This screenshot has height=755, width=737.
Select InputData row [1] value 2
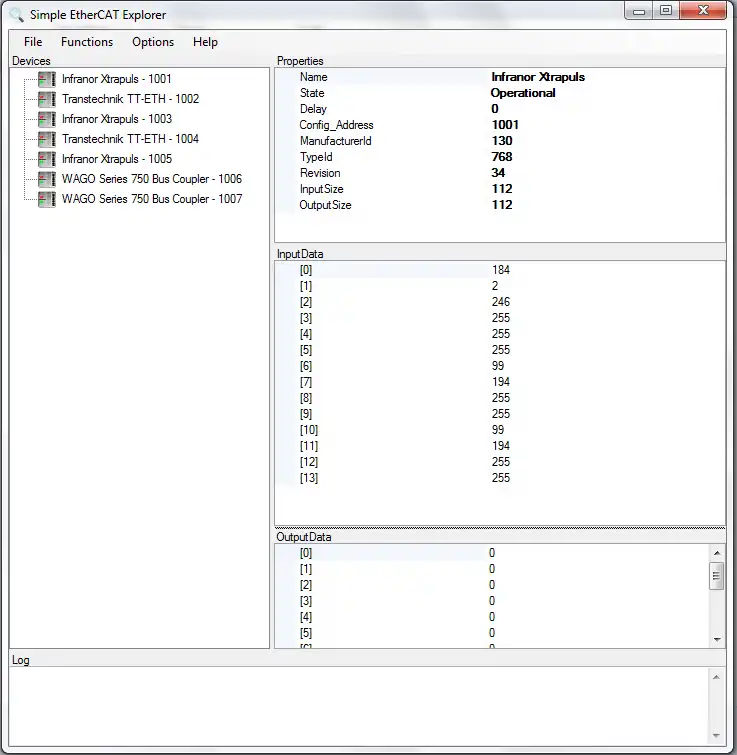[495, 286]
